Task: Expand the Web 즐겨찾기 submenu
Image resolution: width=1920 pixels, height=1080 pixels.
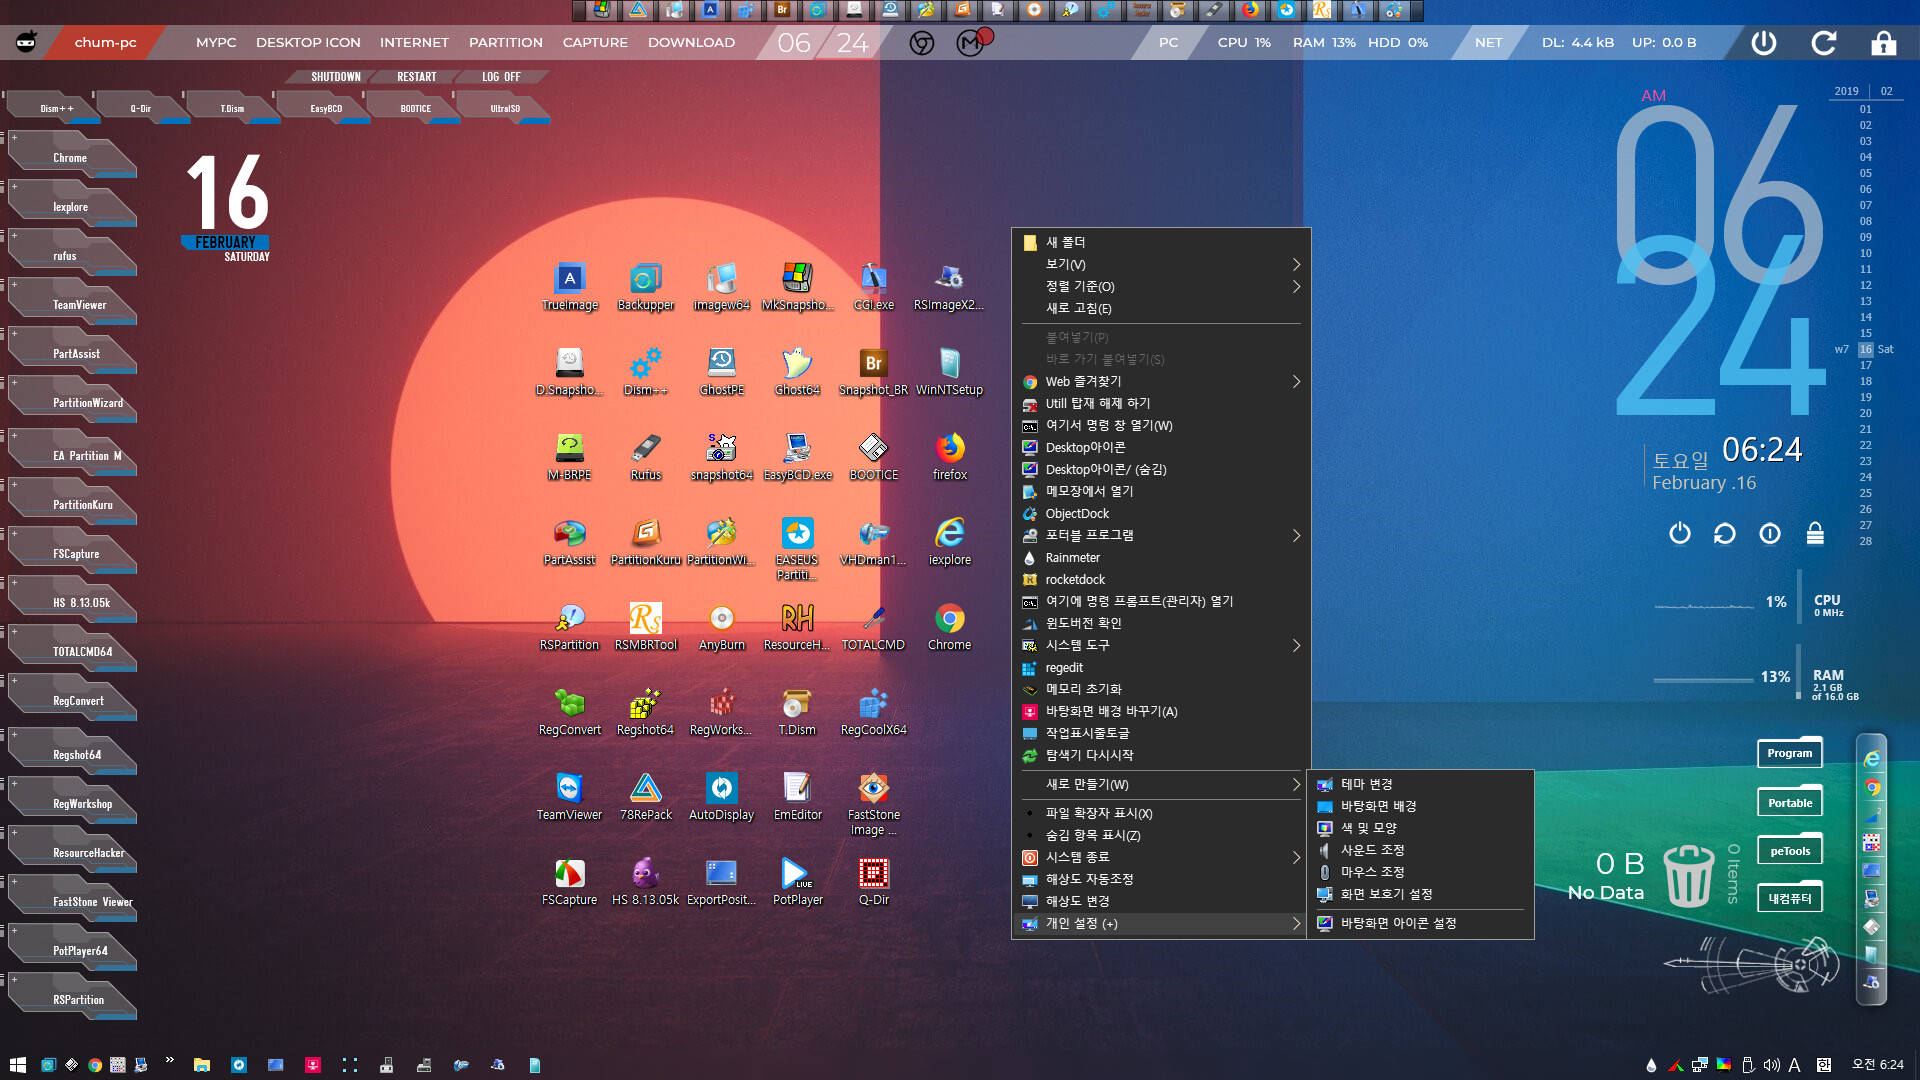Action: tap(1160, 381)
